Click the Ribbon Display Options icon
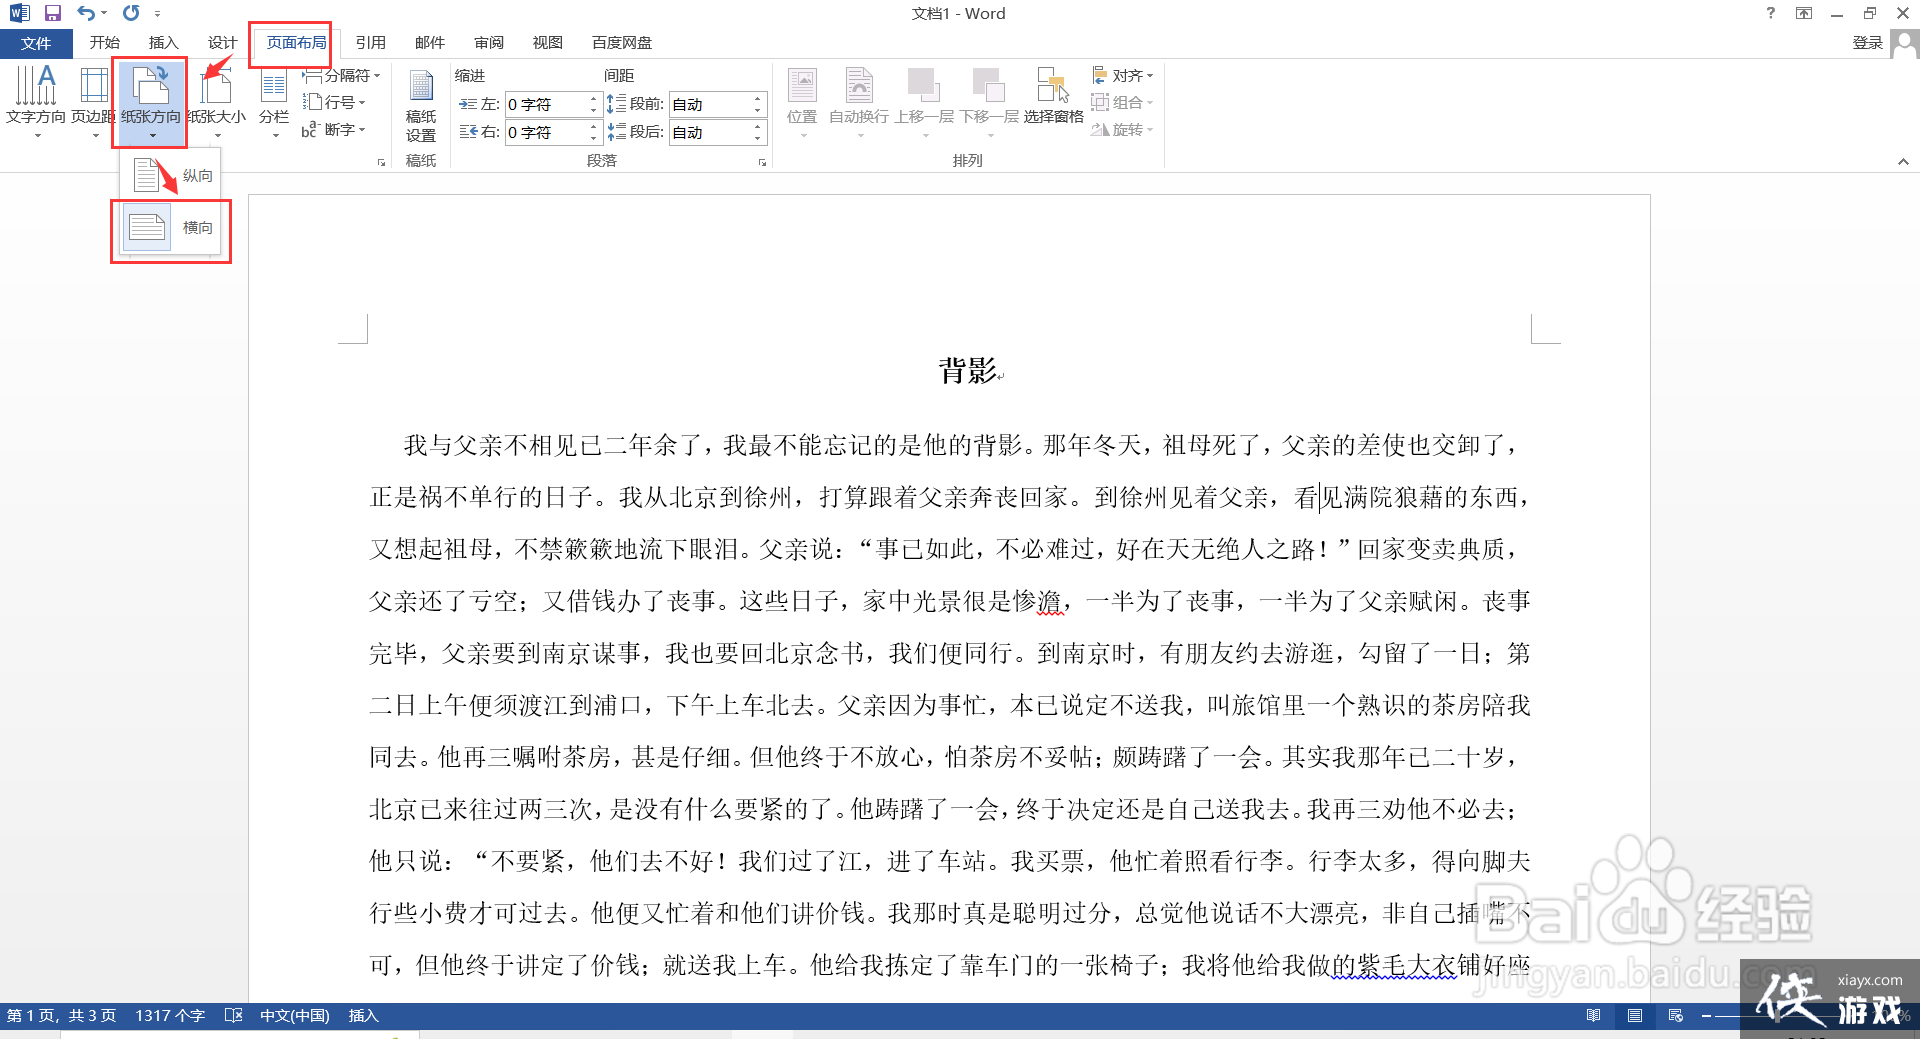The height and width of the screenshot is (1039, 1920). coord(1804,13)
